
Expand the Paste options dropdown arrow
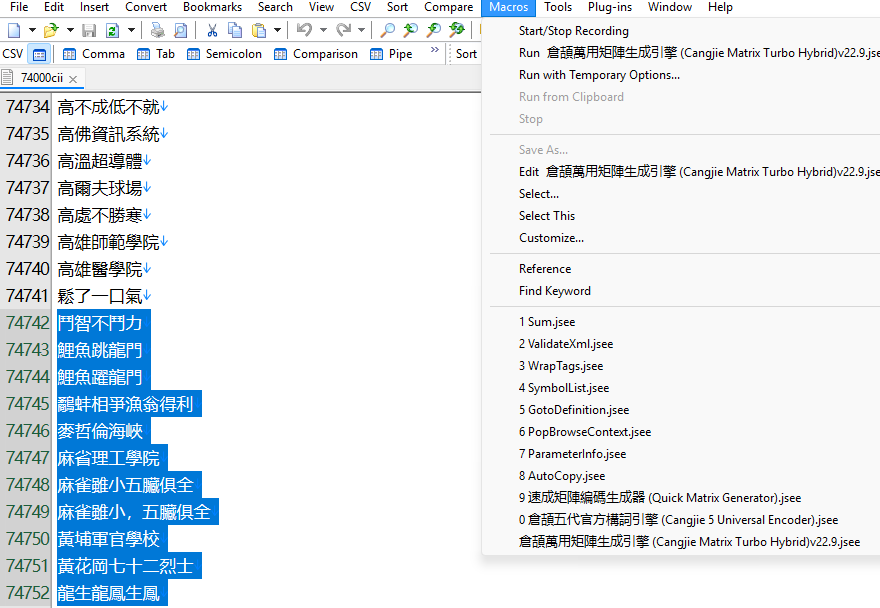pyautogui.click(x=277, y=31)
